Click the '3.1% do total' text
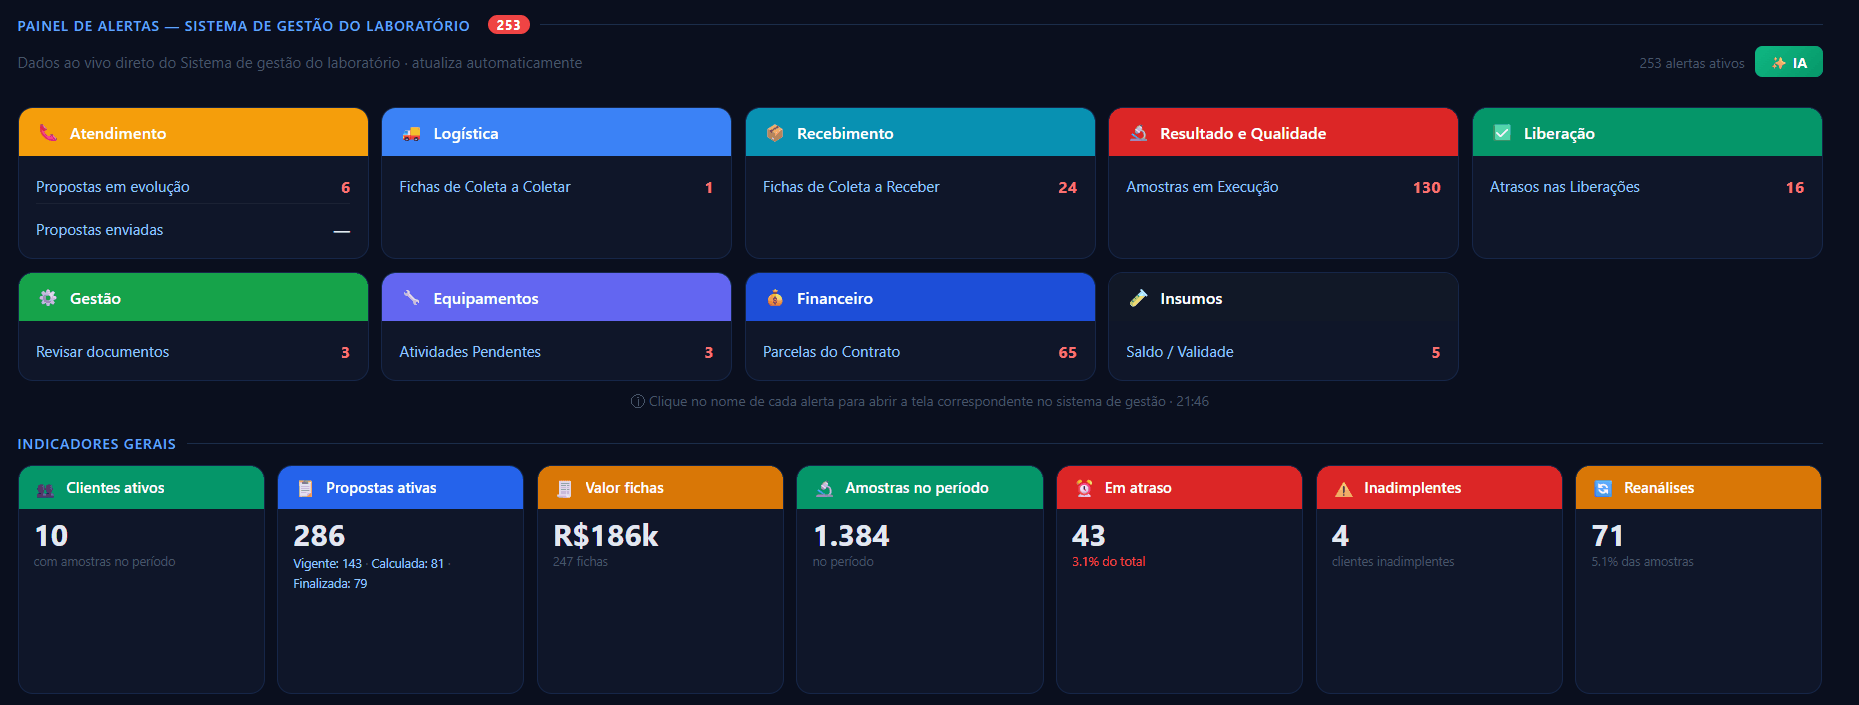 point(1109,562)
